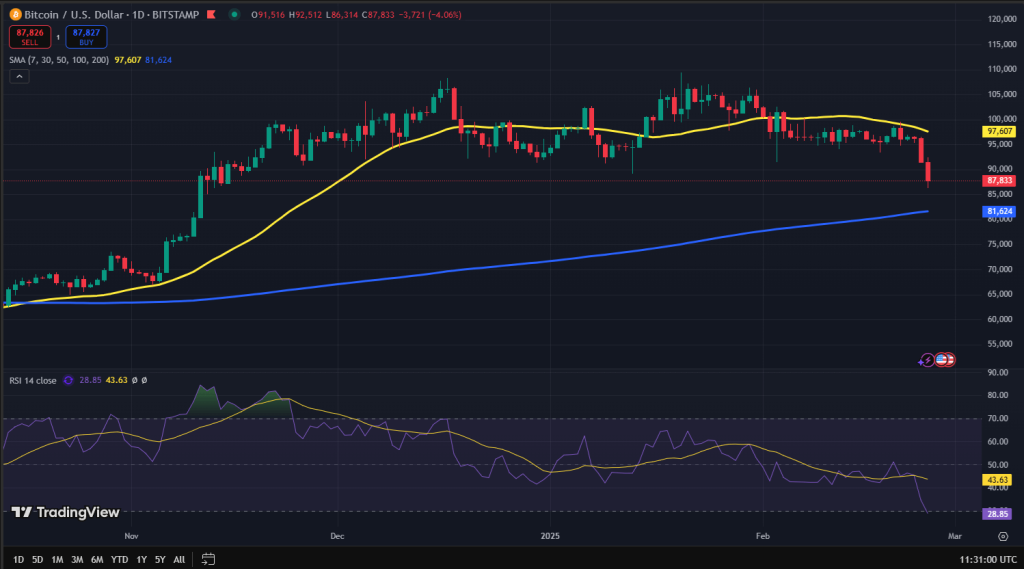Click yellow 97,607 label on price axis
Screen dimensions: 1024x569
[x=999, y=131]
